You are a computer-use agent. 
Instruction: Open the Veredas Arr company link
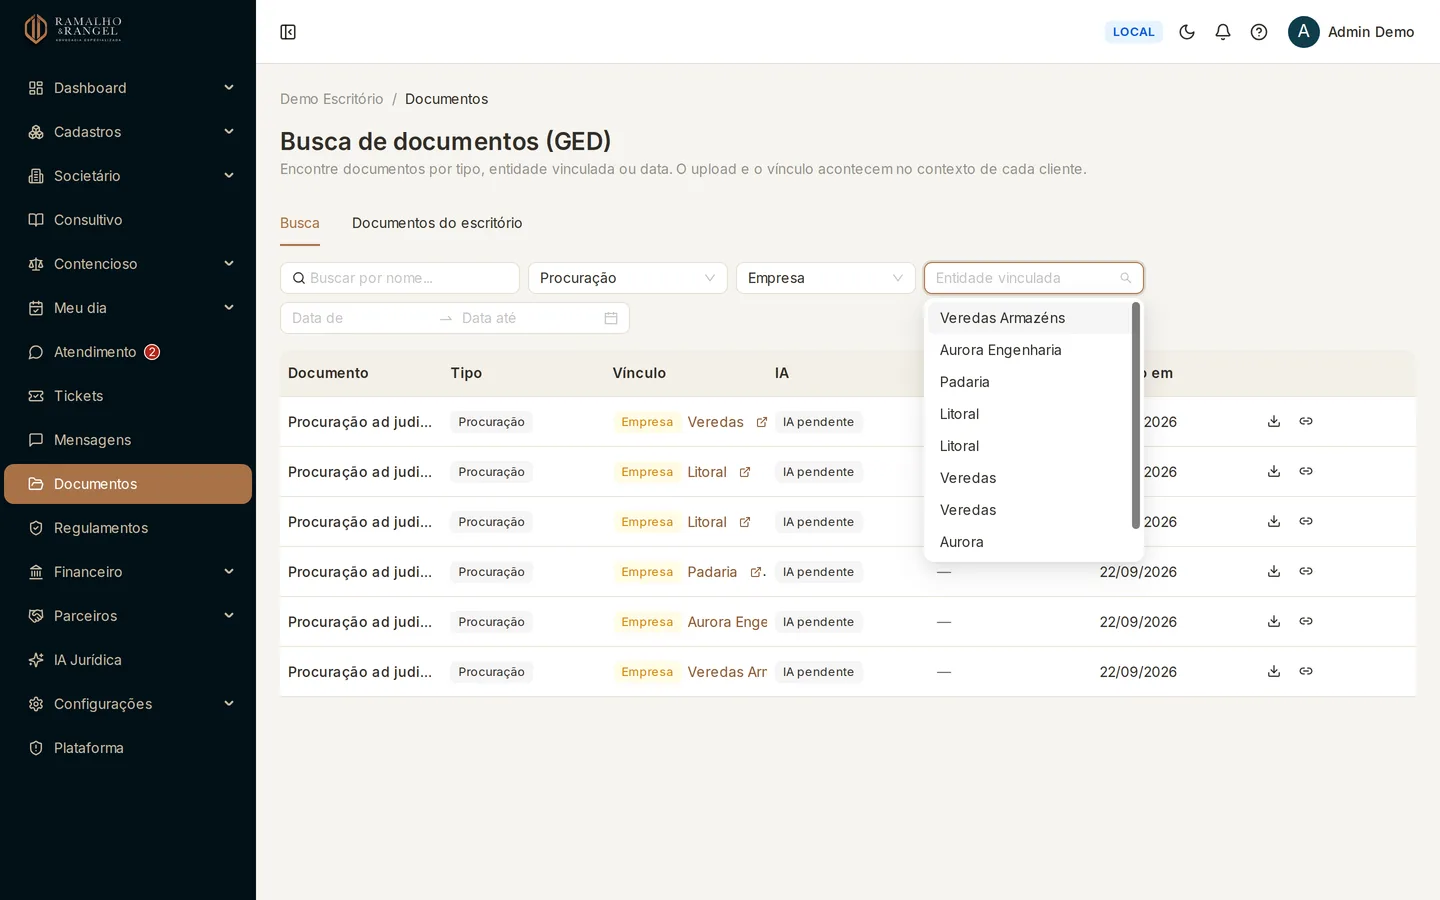[727, 672]
